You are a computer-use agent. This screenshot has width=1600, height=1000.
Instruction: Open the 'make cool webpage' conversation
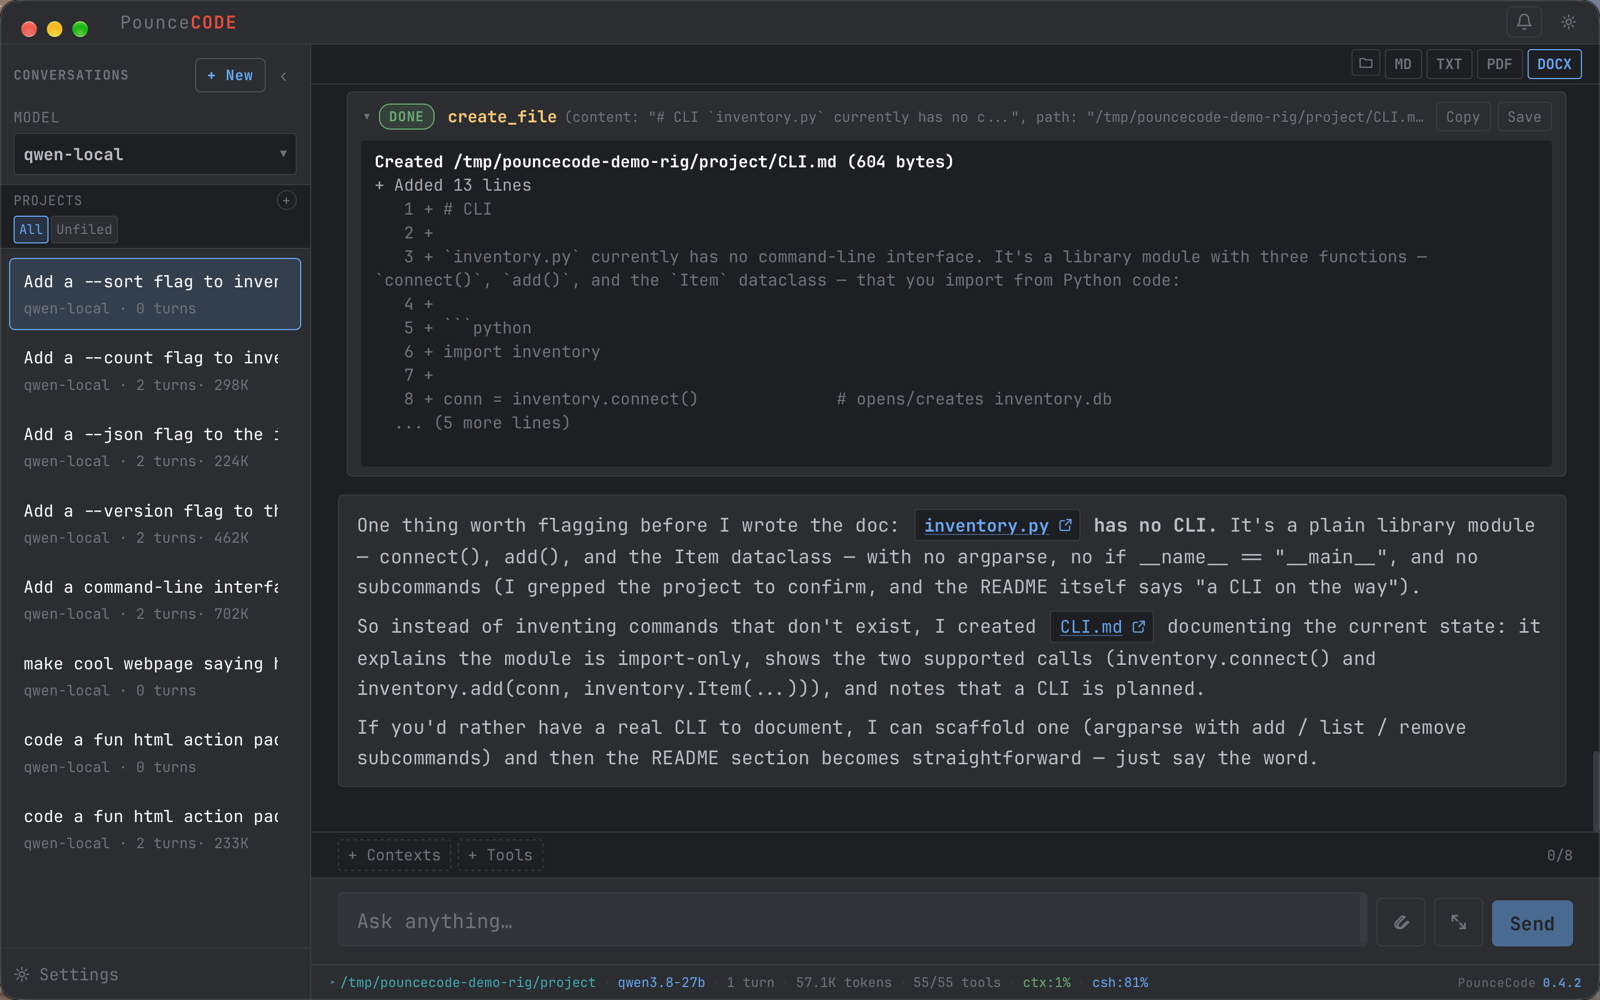[x=155, y=676]
